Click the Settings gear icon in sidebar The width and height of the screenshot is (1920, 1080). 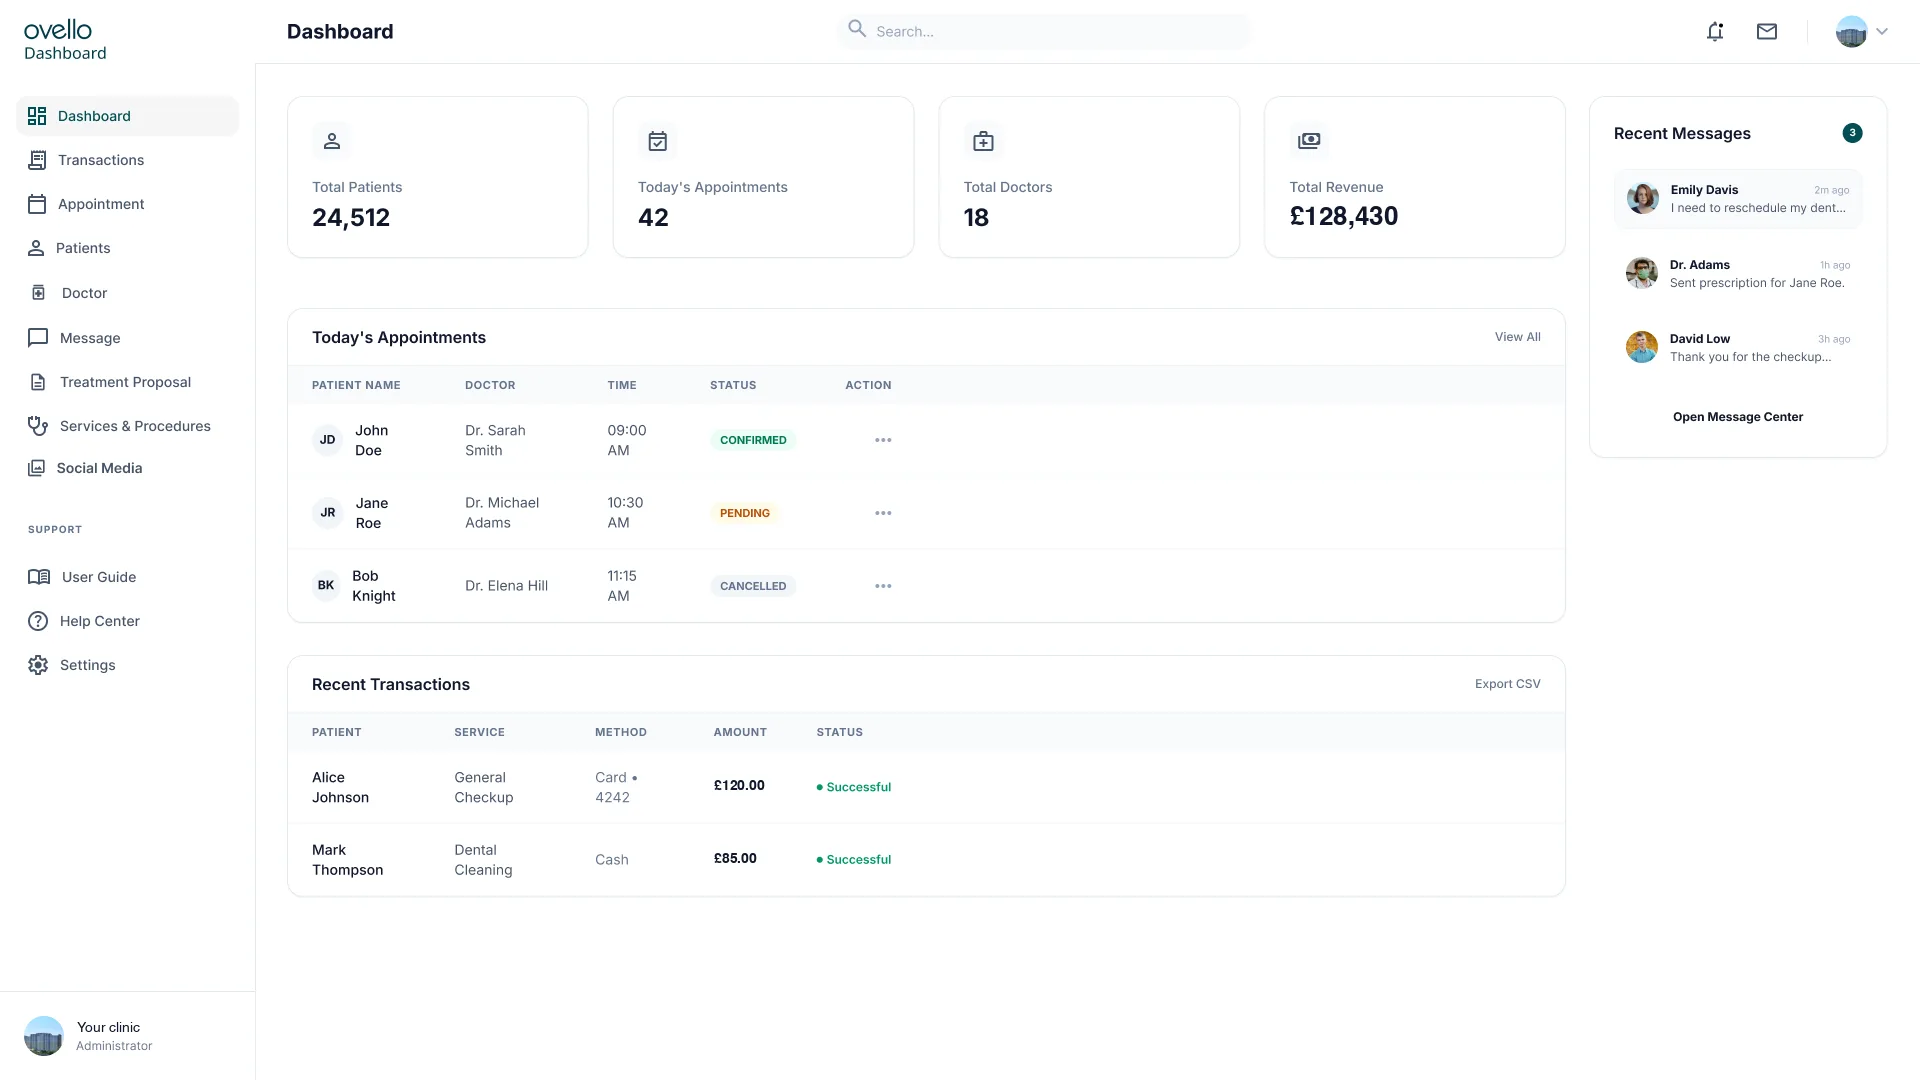38,665
